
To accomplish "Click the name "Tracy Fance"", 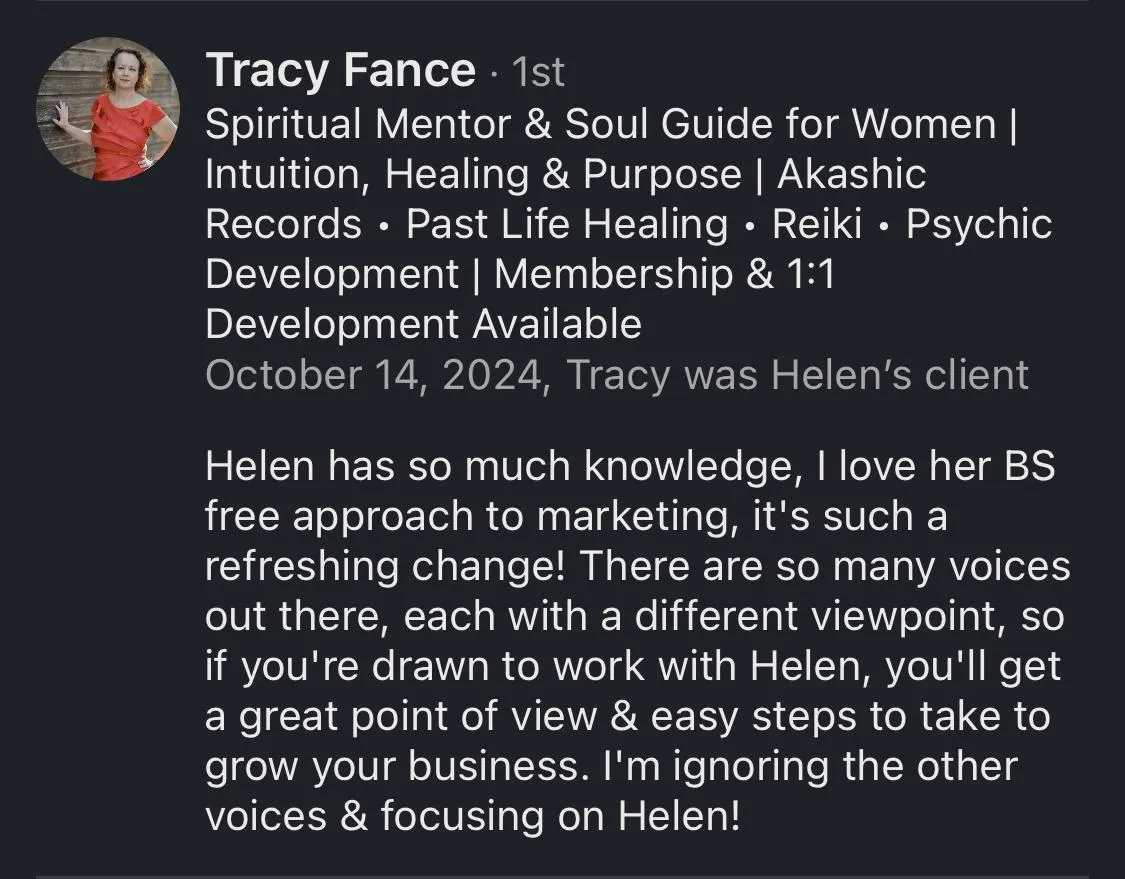I will click(340, 71).
